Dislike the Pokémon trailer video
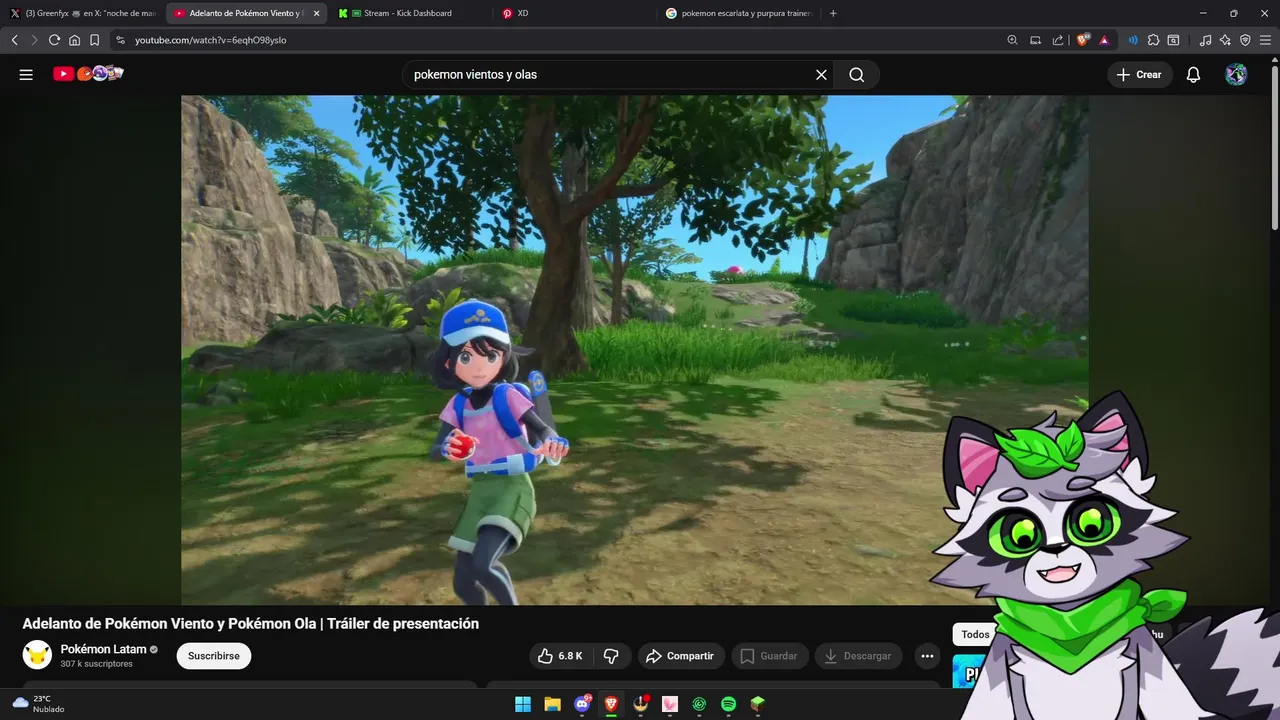Screen dimensions: 1280x720 pos(611,656)
